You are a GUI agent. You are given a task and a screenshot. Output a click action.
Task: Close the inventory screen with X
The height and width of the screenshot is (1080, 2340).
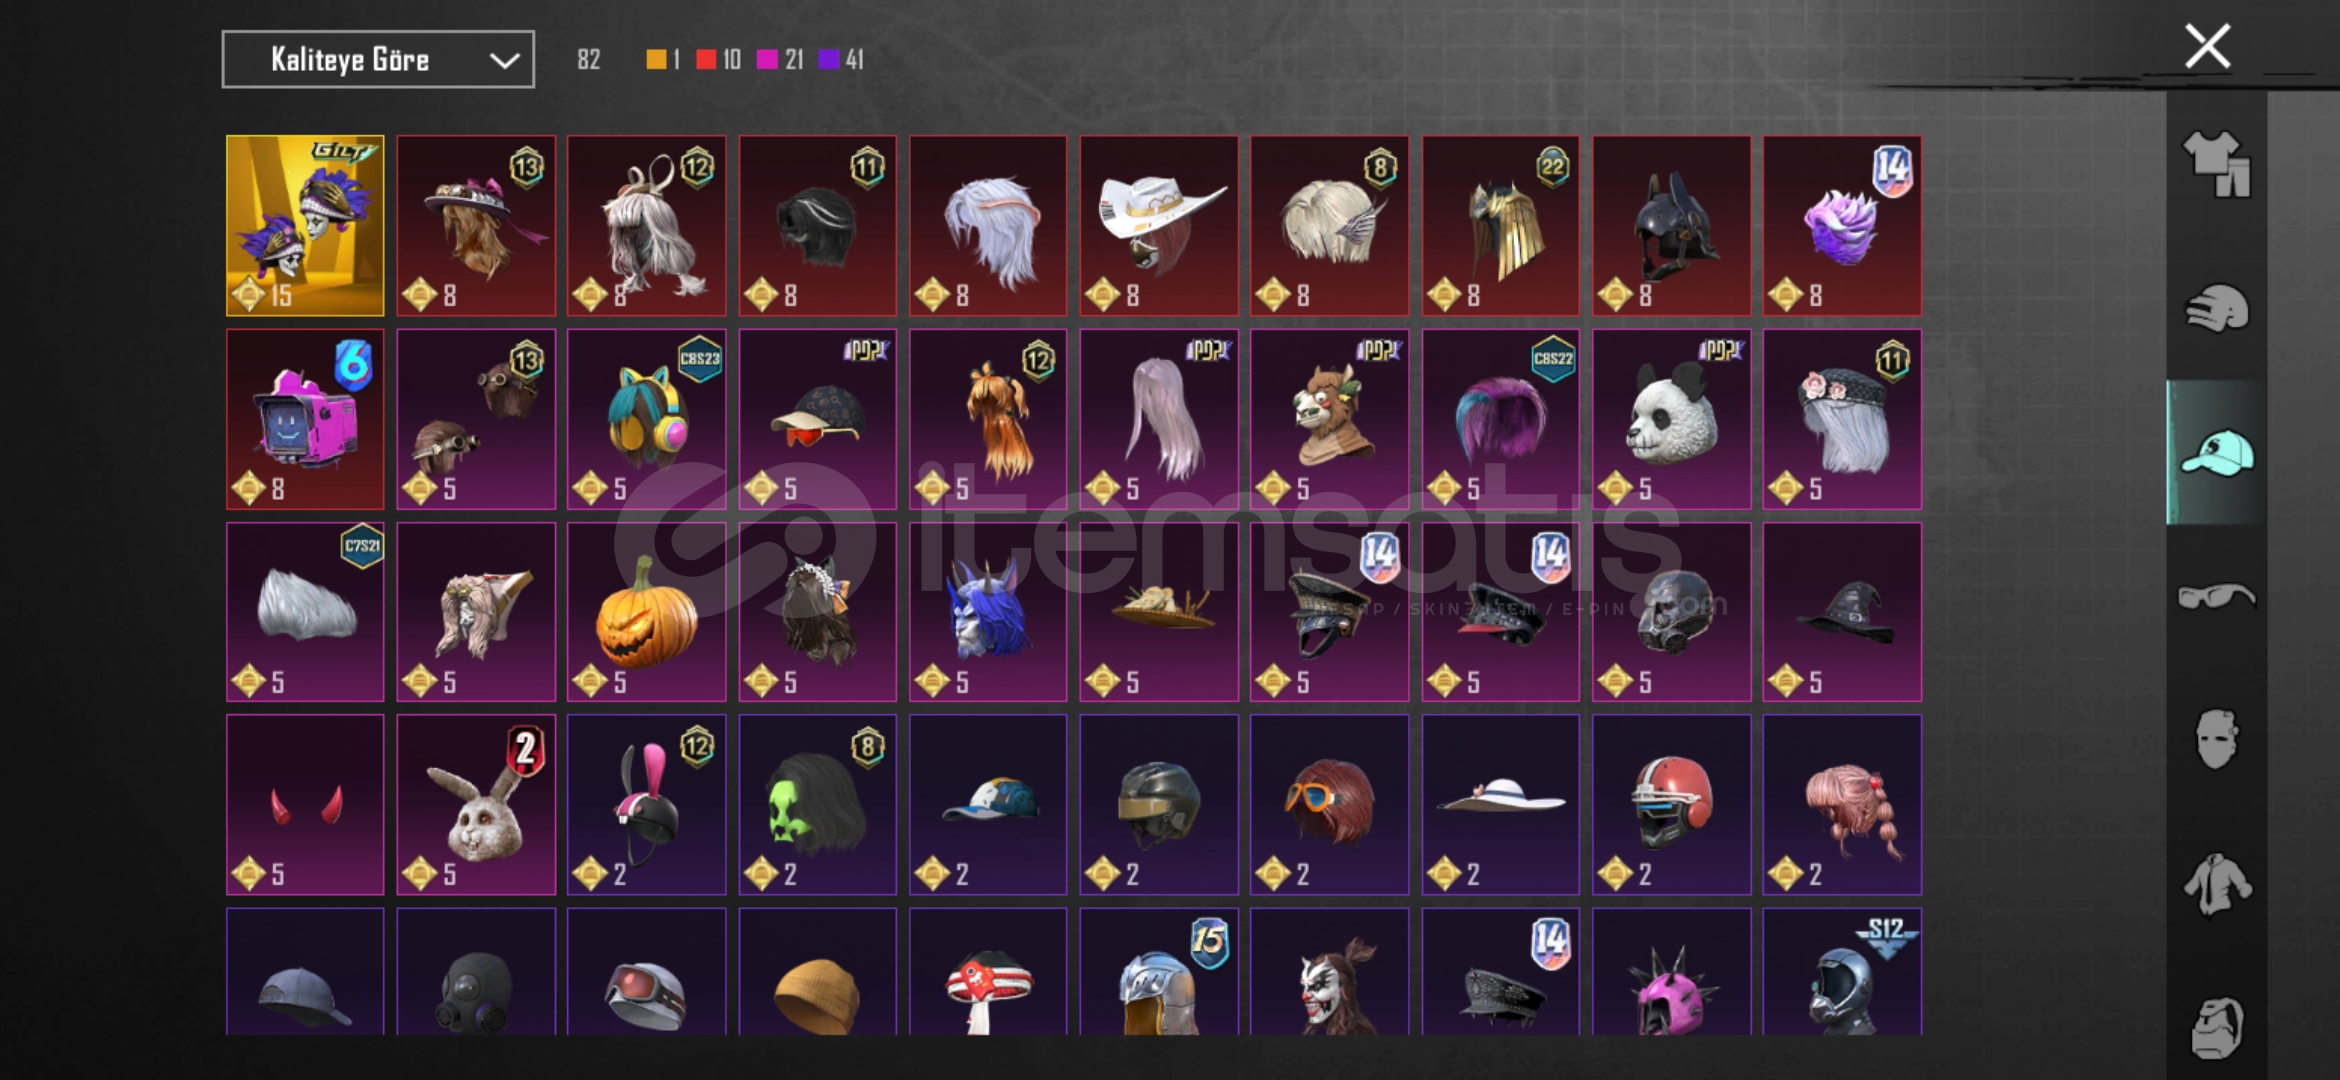coord(2208,46)
